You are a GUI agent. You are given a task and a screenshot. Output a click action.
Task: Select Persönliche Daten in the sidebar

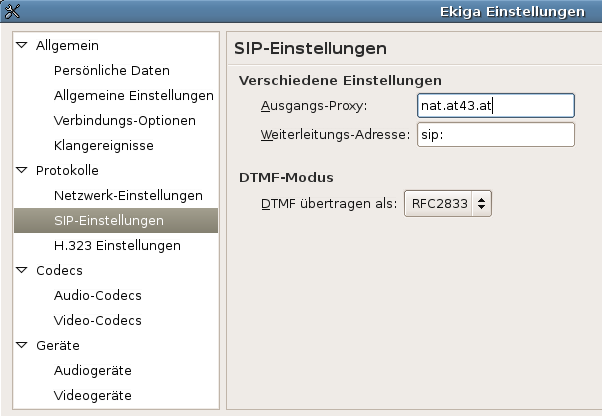112,71
